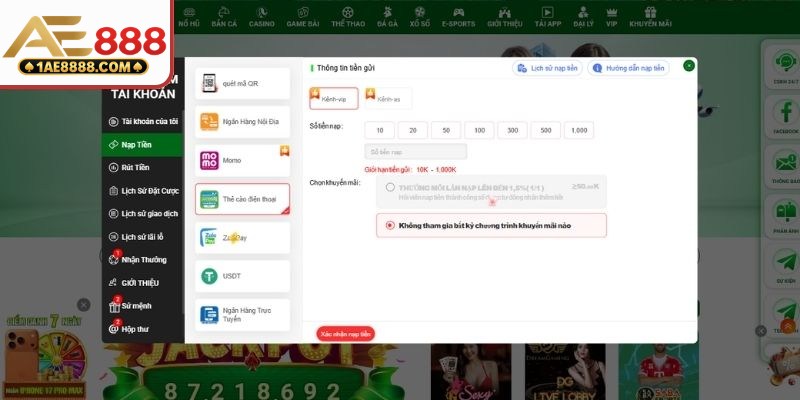Choose the 500 deposit amount
Image resolution: width=800 pixels, height=400 pixels.
546,130
